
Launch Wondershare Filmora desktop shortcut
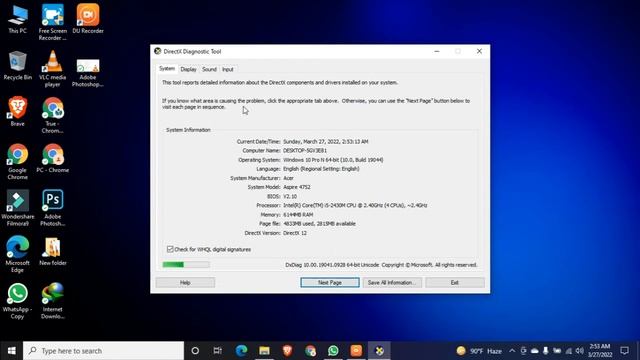pyautogui.click(x=18, y=208)
